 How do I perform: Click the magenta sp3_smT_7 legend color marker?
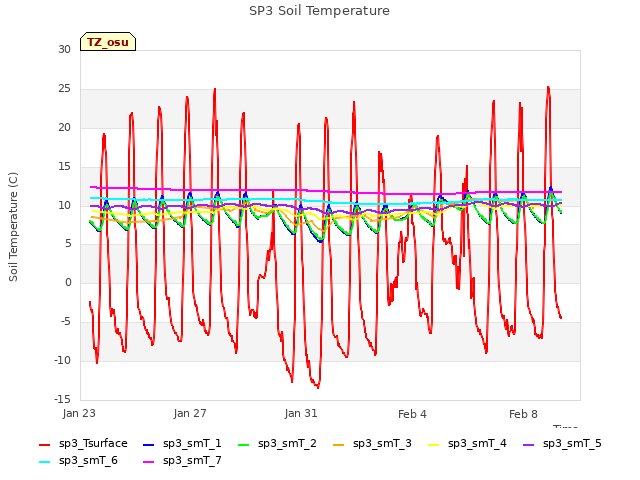click(x=149, y=462)
